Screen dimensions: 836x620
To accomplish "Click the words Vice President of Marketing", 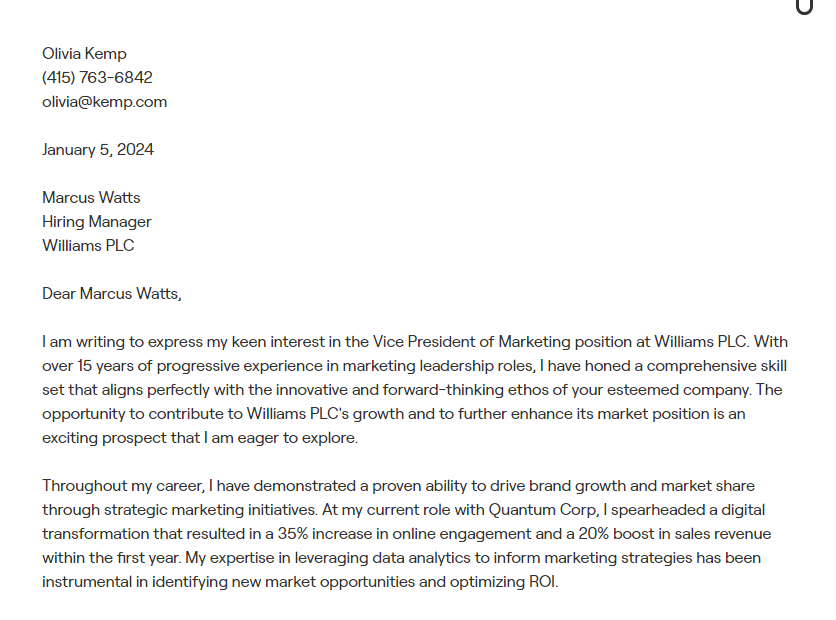I will [471, 342].
